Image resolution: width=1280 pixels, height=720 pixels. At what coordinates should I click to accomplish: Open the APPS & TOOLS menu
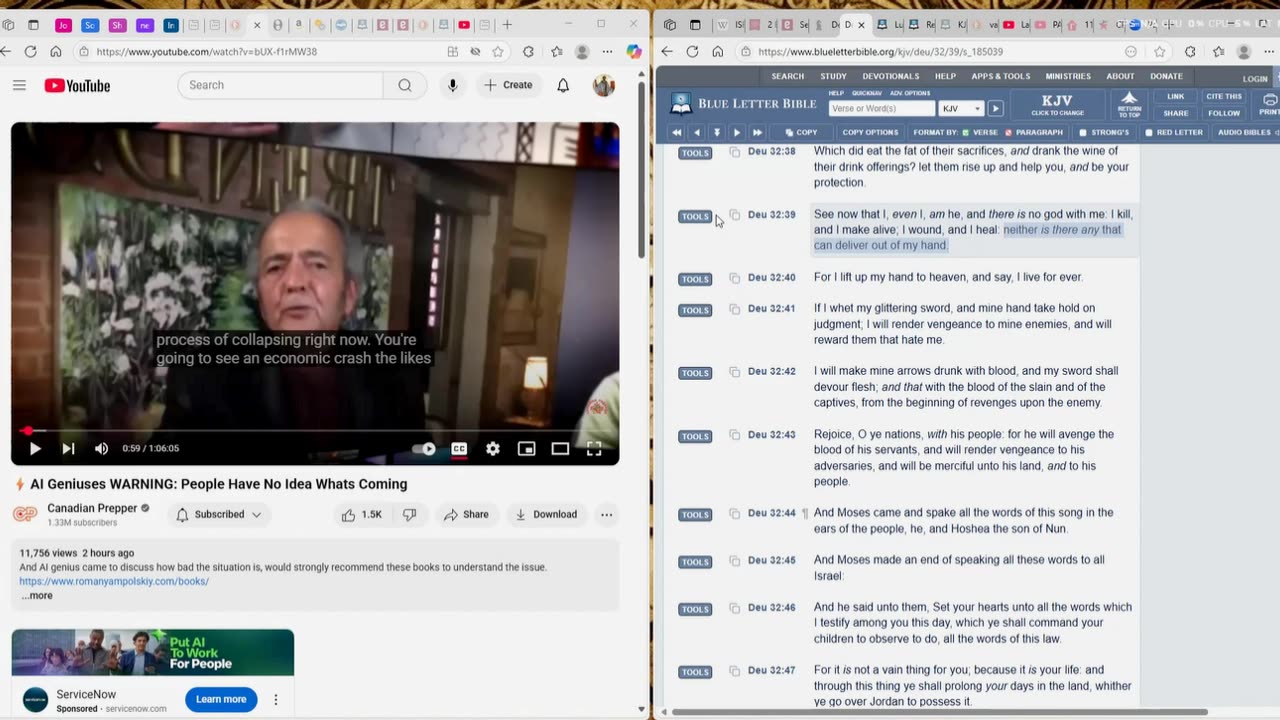coord(1000,77)
